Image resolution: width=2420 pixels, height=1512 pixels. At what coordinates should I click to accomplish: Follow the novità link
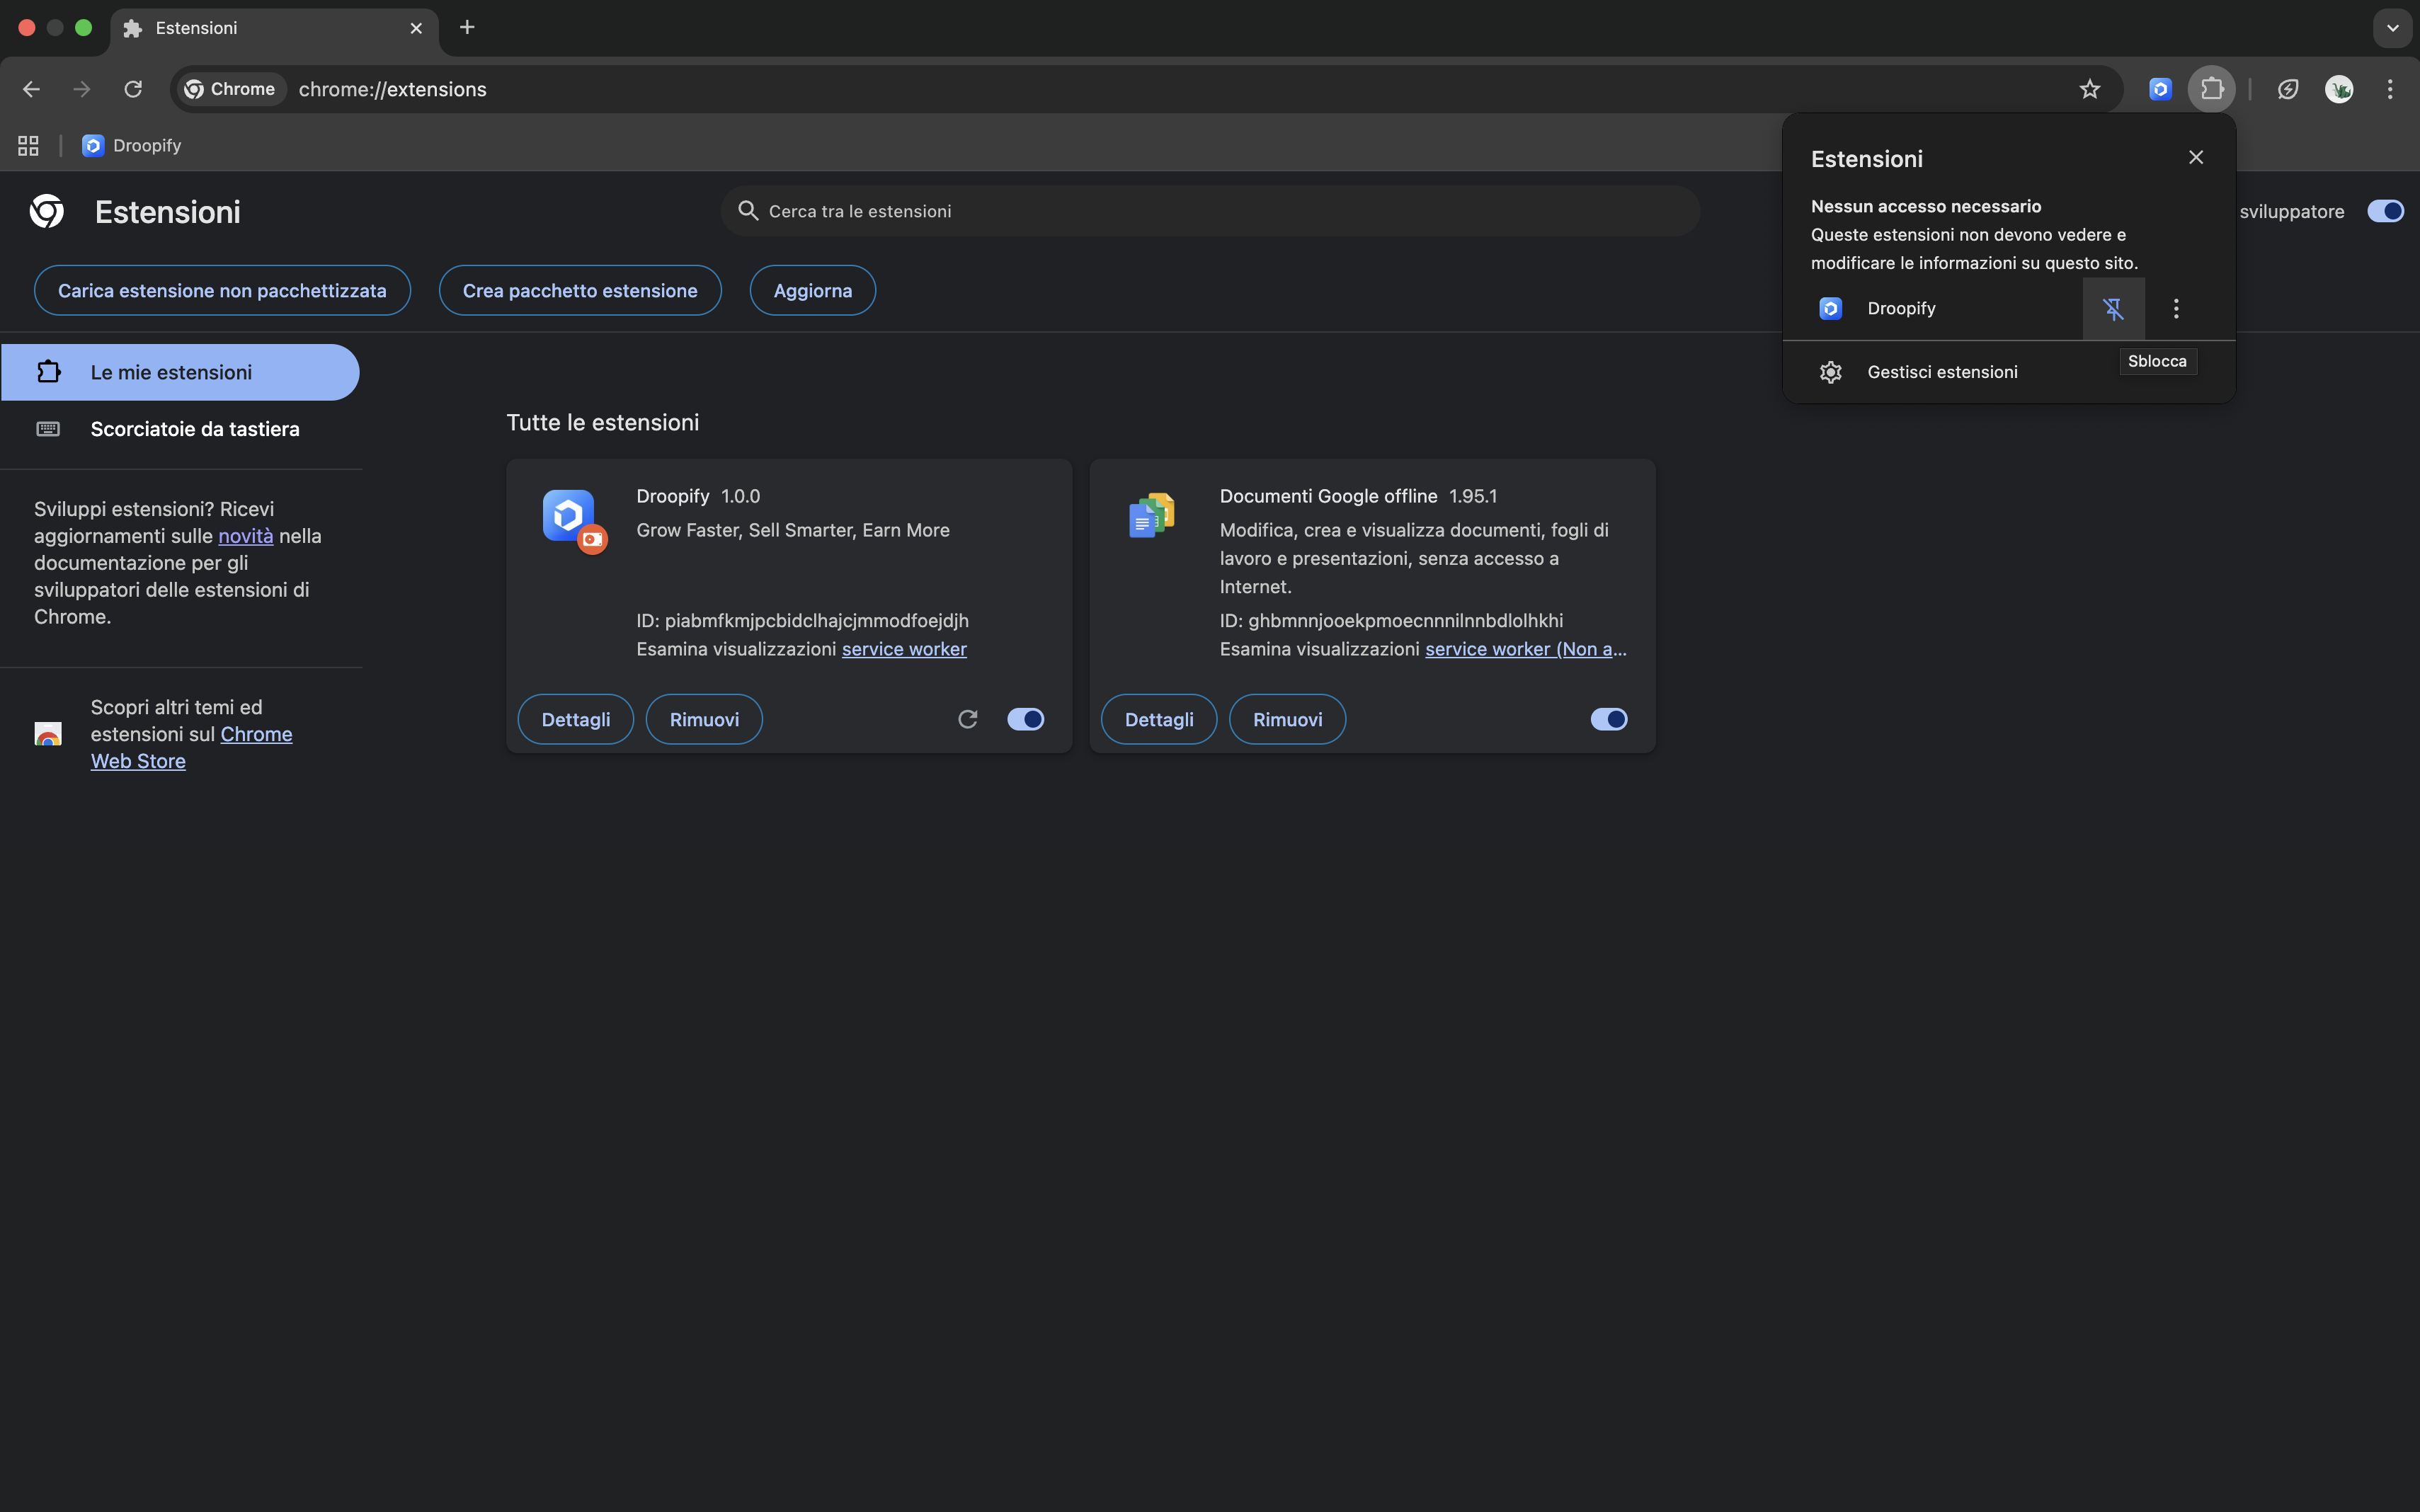(x=246, y=536)
